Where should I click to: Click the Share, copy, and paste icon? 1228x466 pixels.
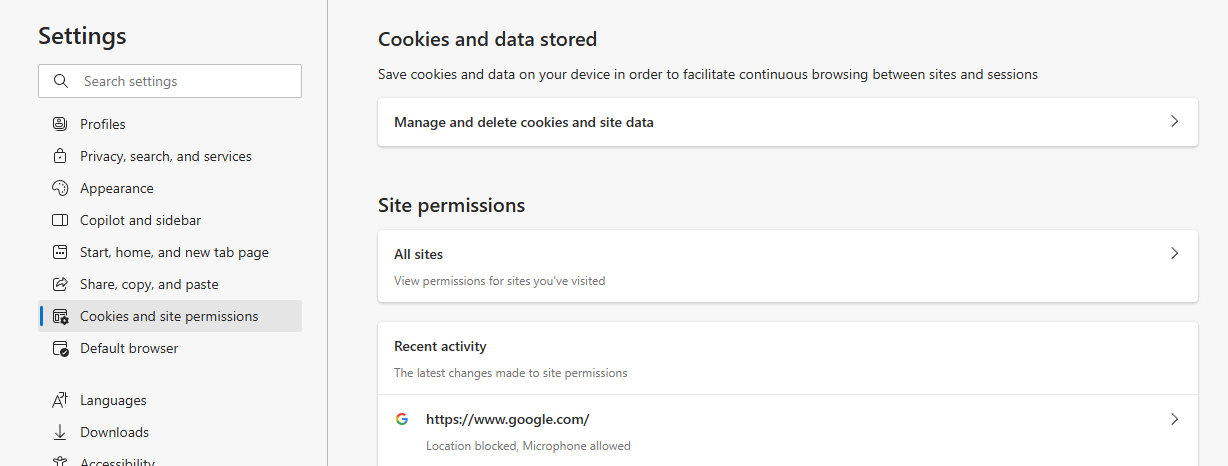pyautogui.click(x=60, y=284)
